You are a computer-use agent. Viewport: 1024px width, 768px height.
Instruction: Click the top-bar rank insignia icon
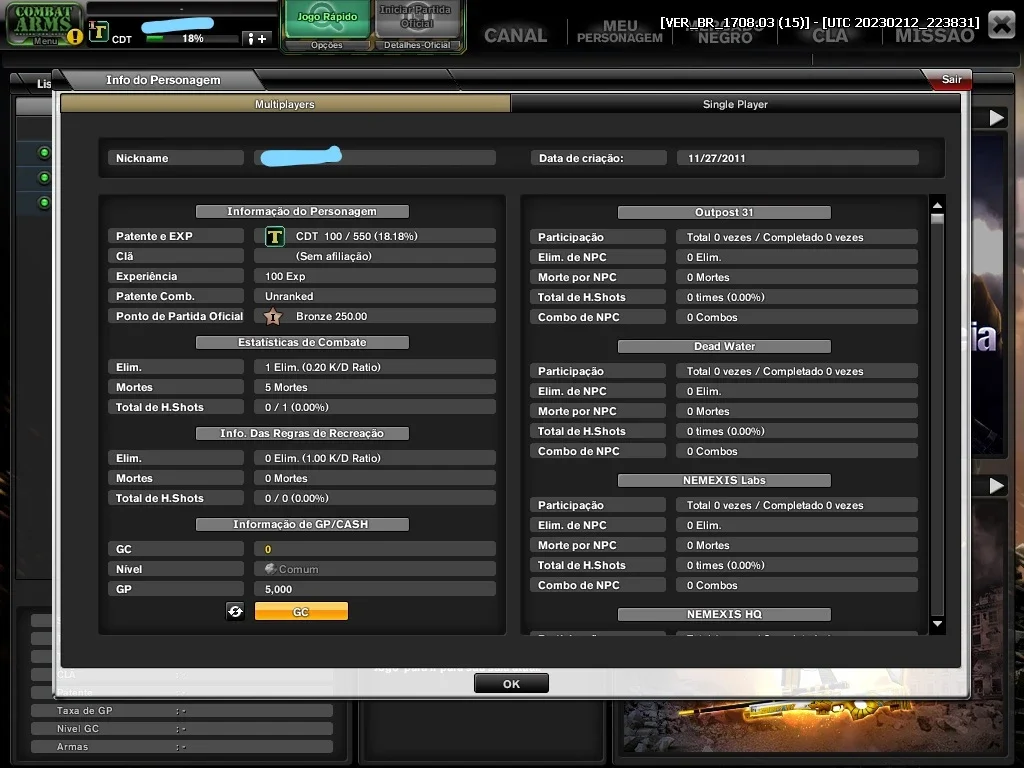98,31
